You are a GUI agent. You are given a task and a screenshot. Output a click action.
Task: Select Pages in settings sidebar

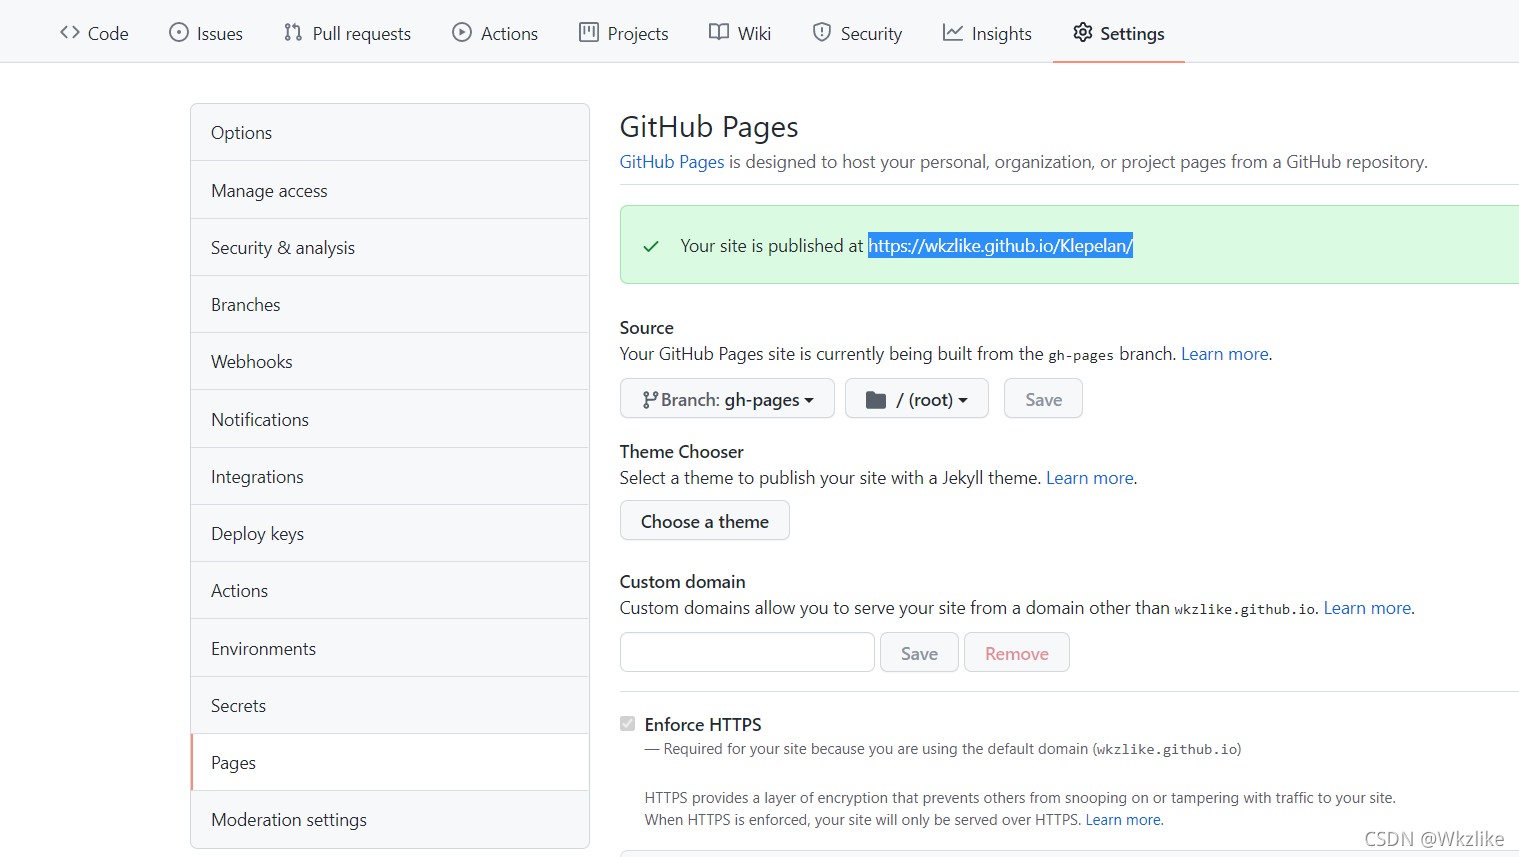point(390,762)
